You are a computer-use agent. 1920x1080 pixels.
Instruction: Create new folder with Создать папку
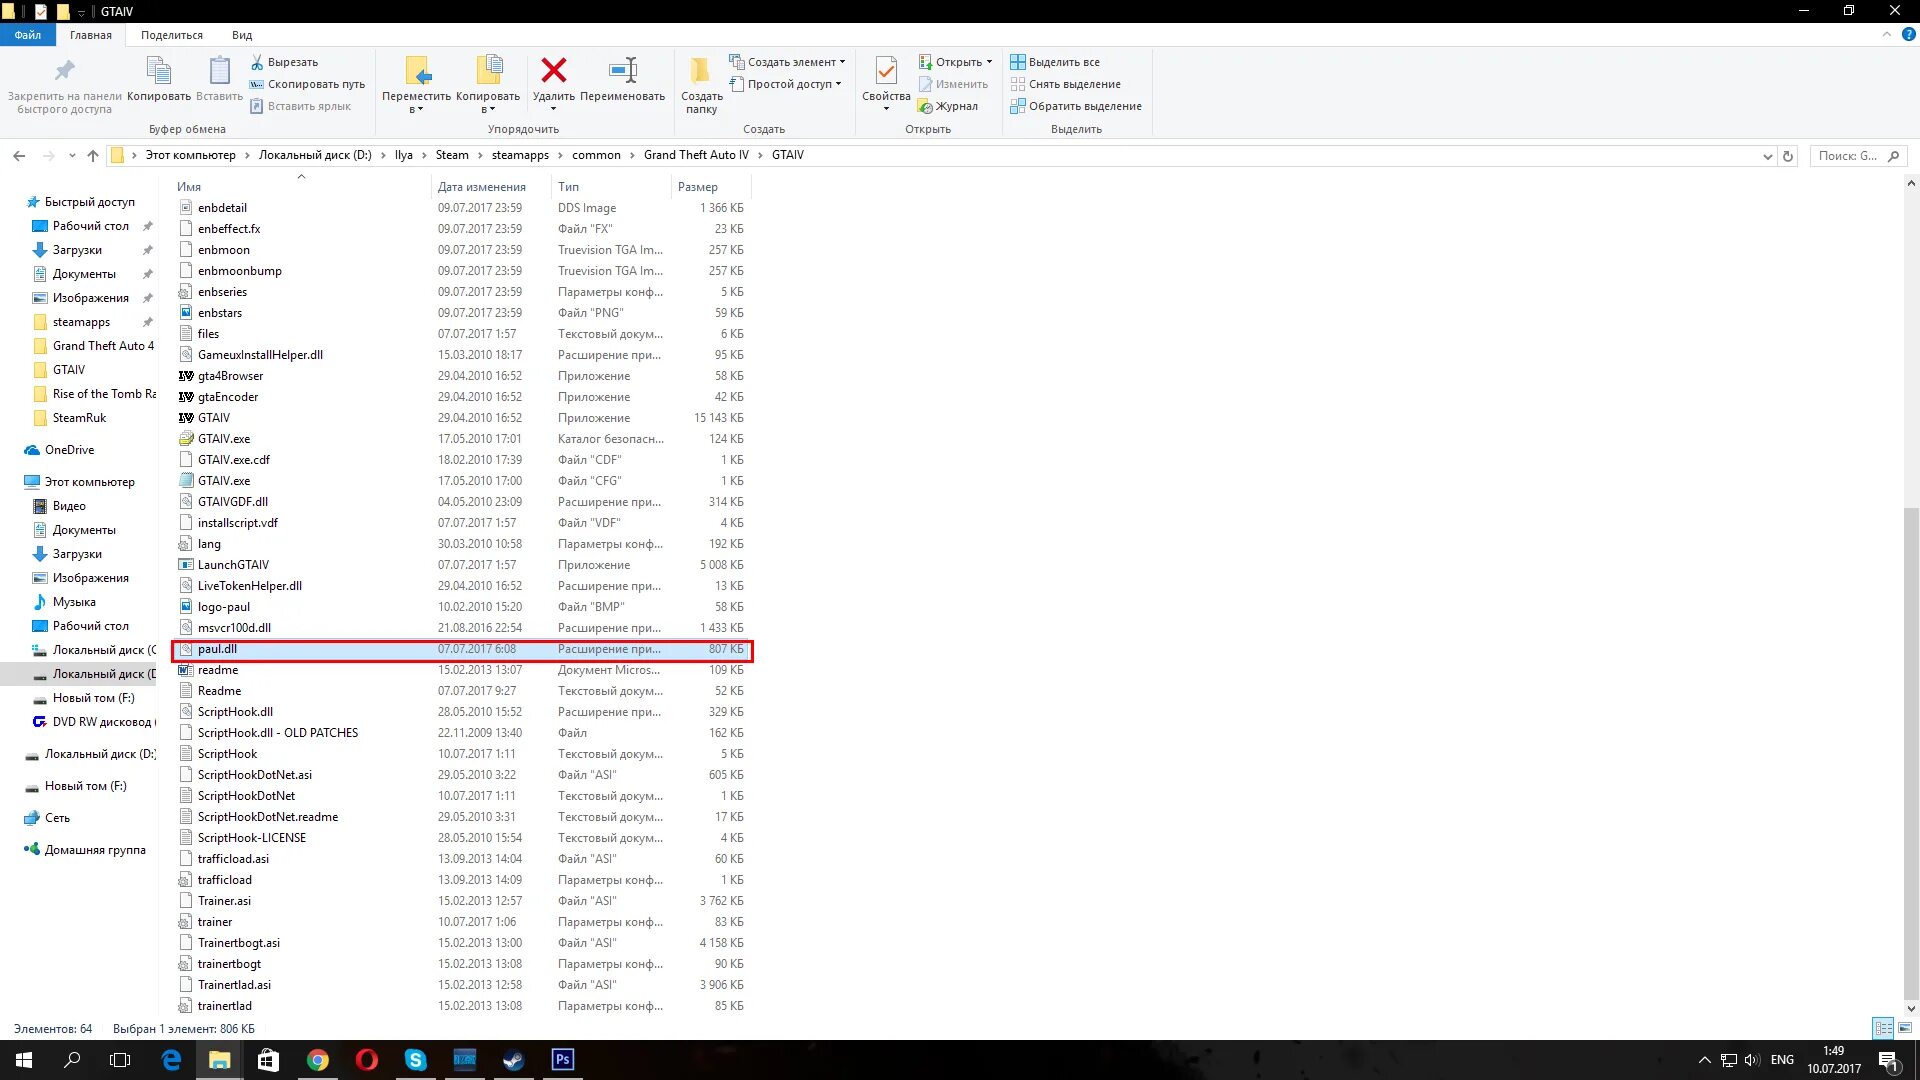click(x=701, y=85)
